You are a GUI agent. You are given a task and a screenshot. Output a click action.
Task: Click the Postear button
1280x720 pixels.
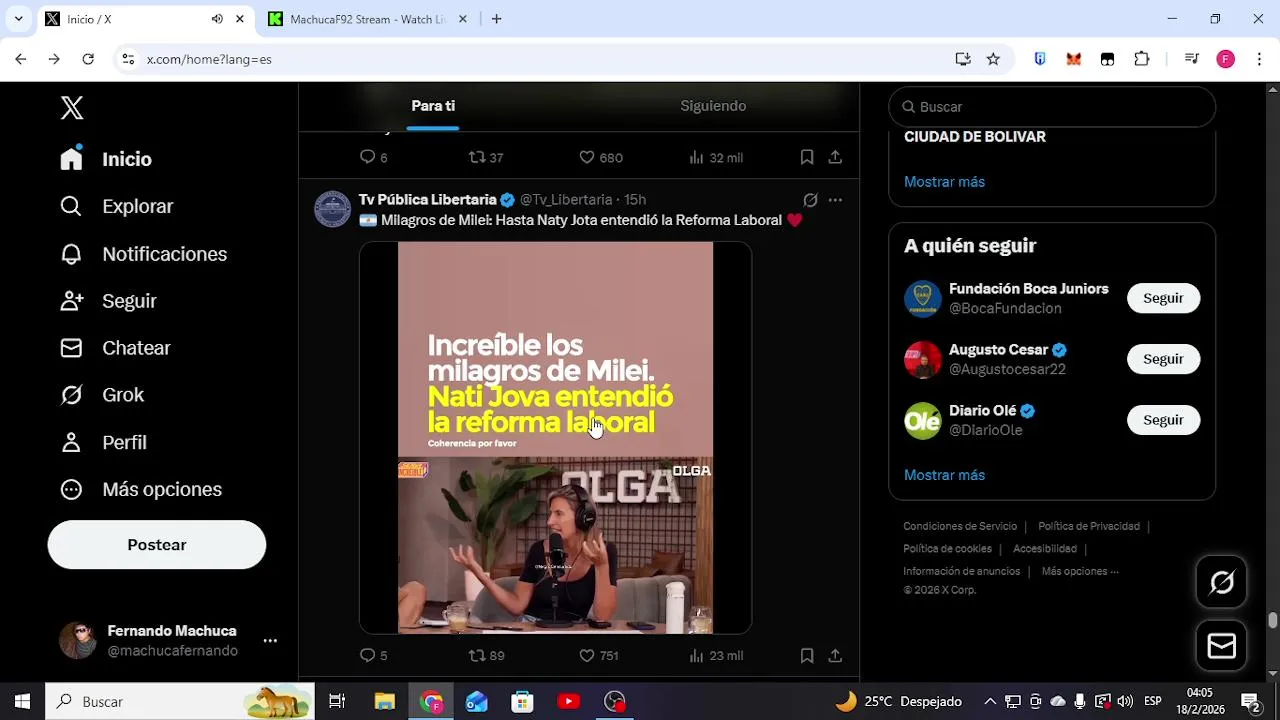click(x=157, y=545)
